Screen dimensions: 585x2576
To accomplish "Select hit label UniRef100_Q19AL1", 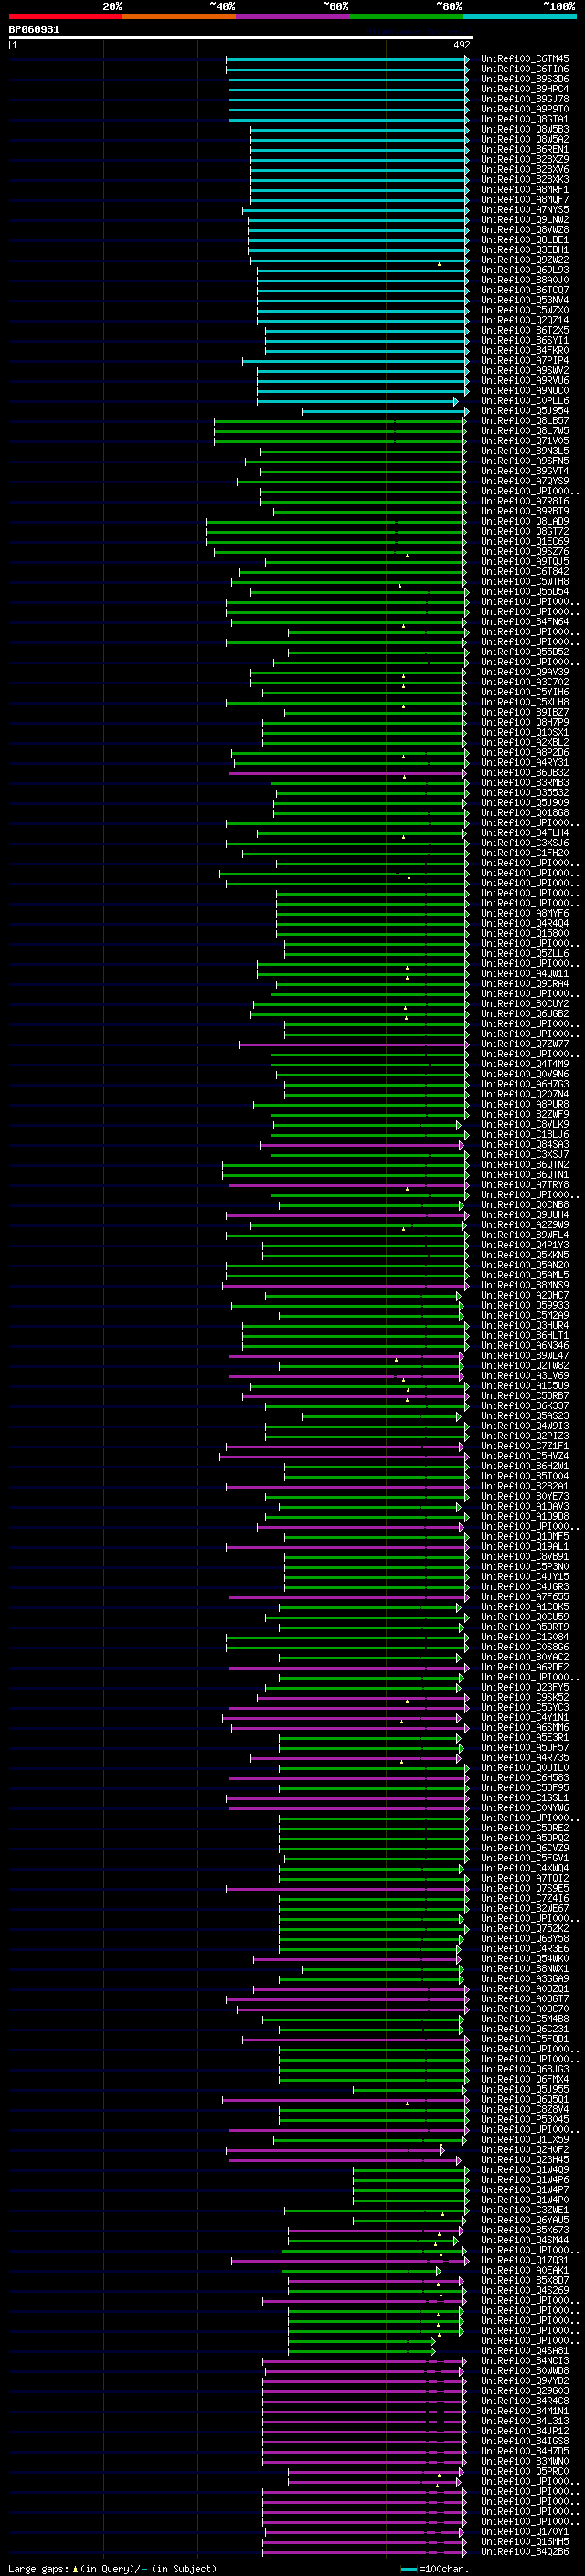I will click(525, 1547).
